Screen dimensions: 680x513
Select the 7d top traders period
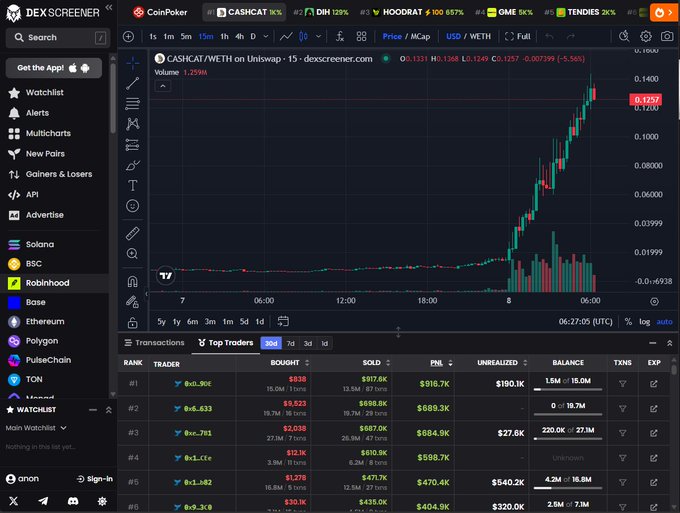(x=291, y=343)
